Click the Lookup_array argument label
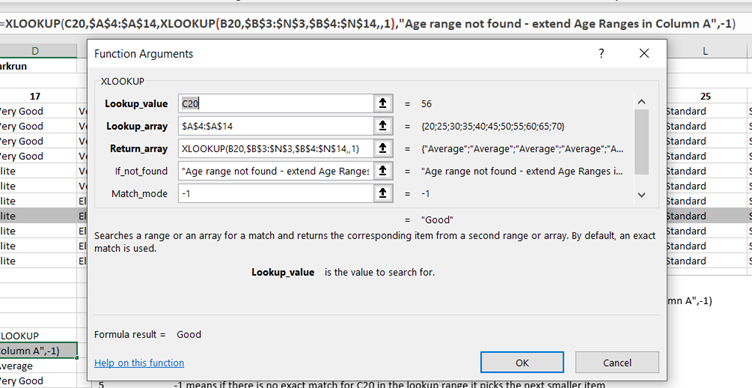752x388 pixels. coord(137,126)
